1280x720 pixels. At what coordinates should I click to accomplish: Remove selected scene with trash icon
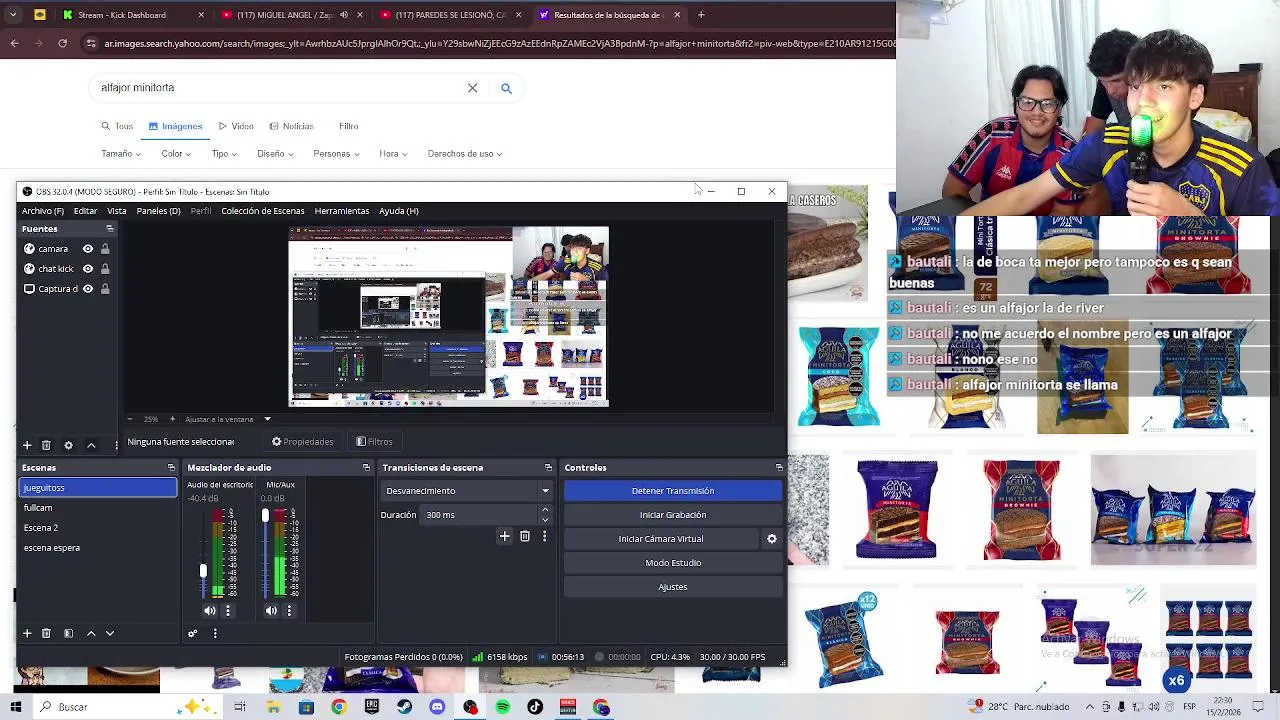(46, 633)
